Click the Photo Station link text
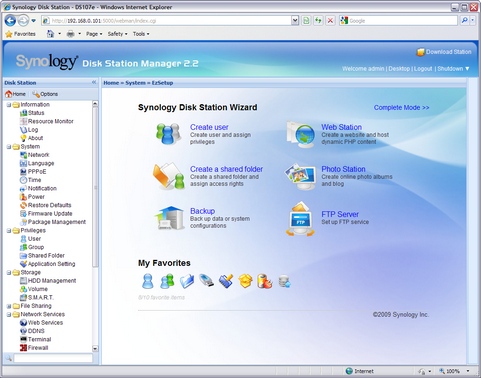The height and width of the screenshot is (378, 481). point(343,169)
